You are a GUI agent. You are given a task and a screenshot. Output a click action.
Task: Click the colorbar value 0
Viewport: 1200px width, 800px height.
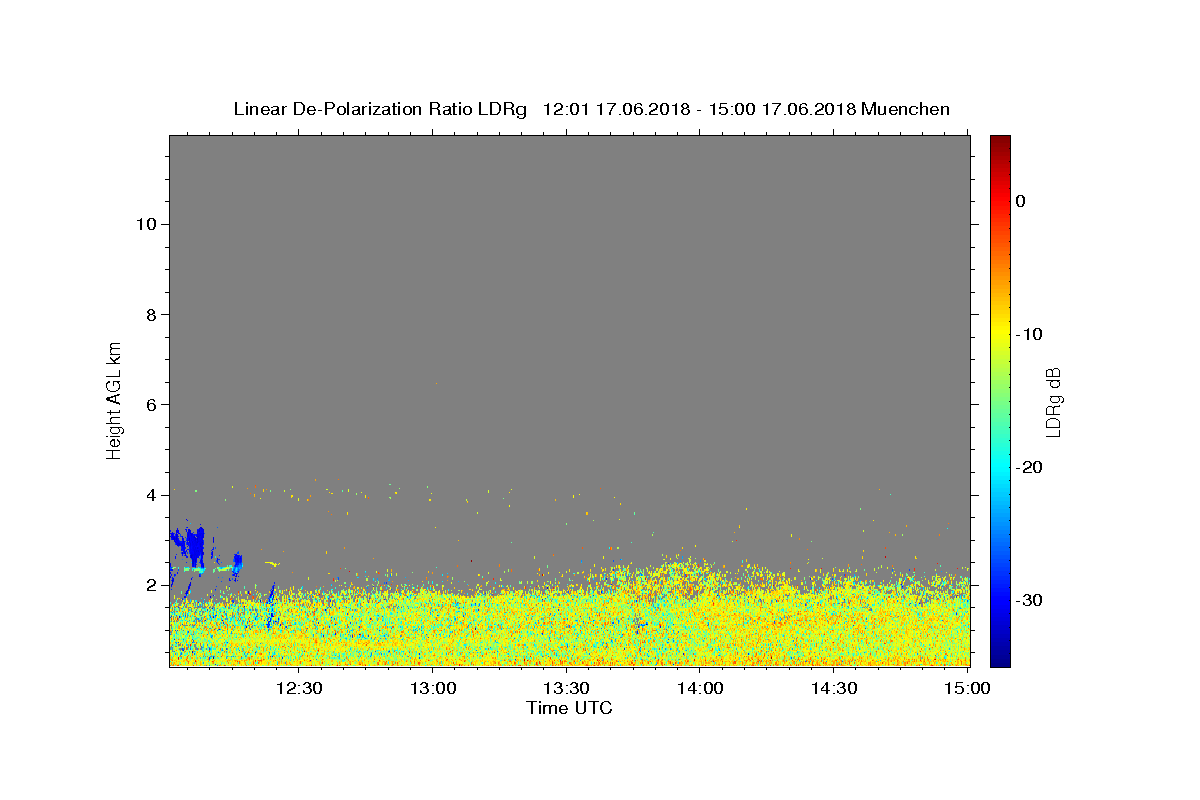1021,201
